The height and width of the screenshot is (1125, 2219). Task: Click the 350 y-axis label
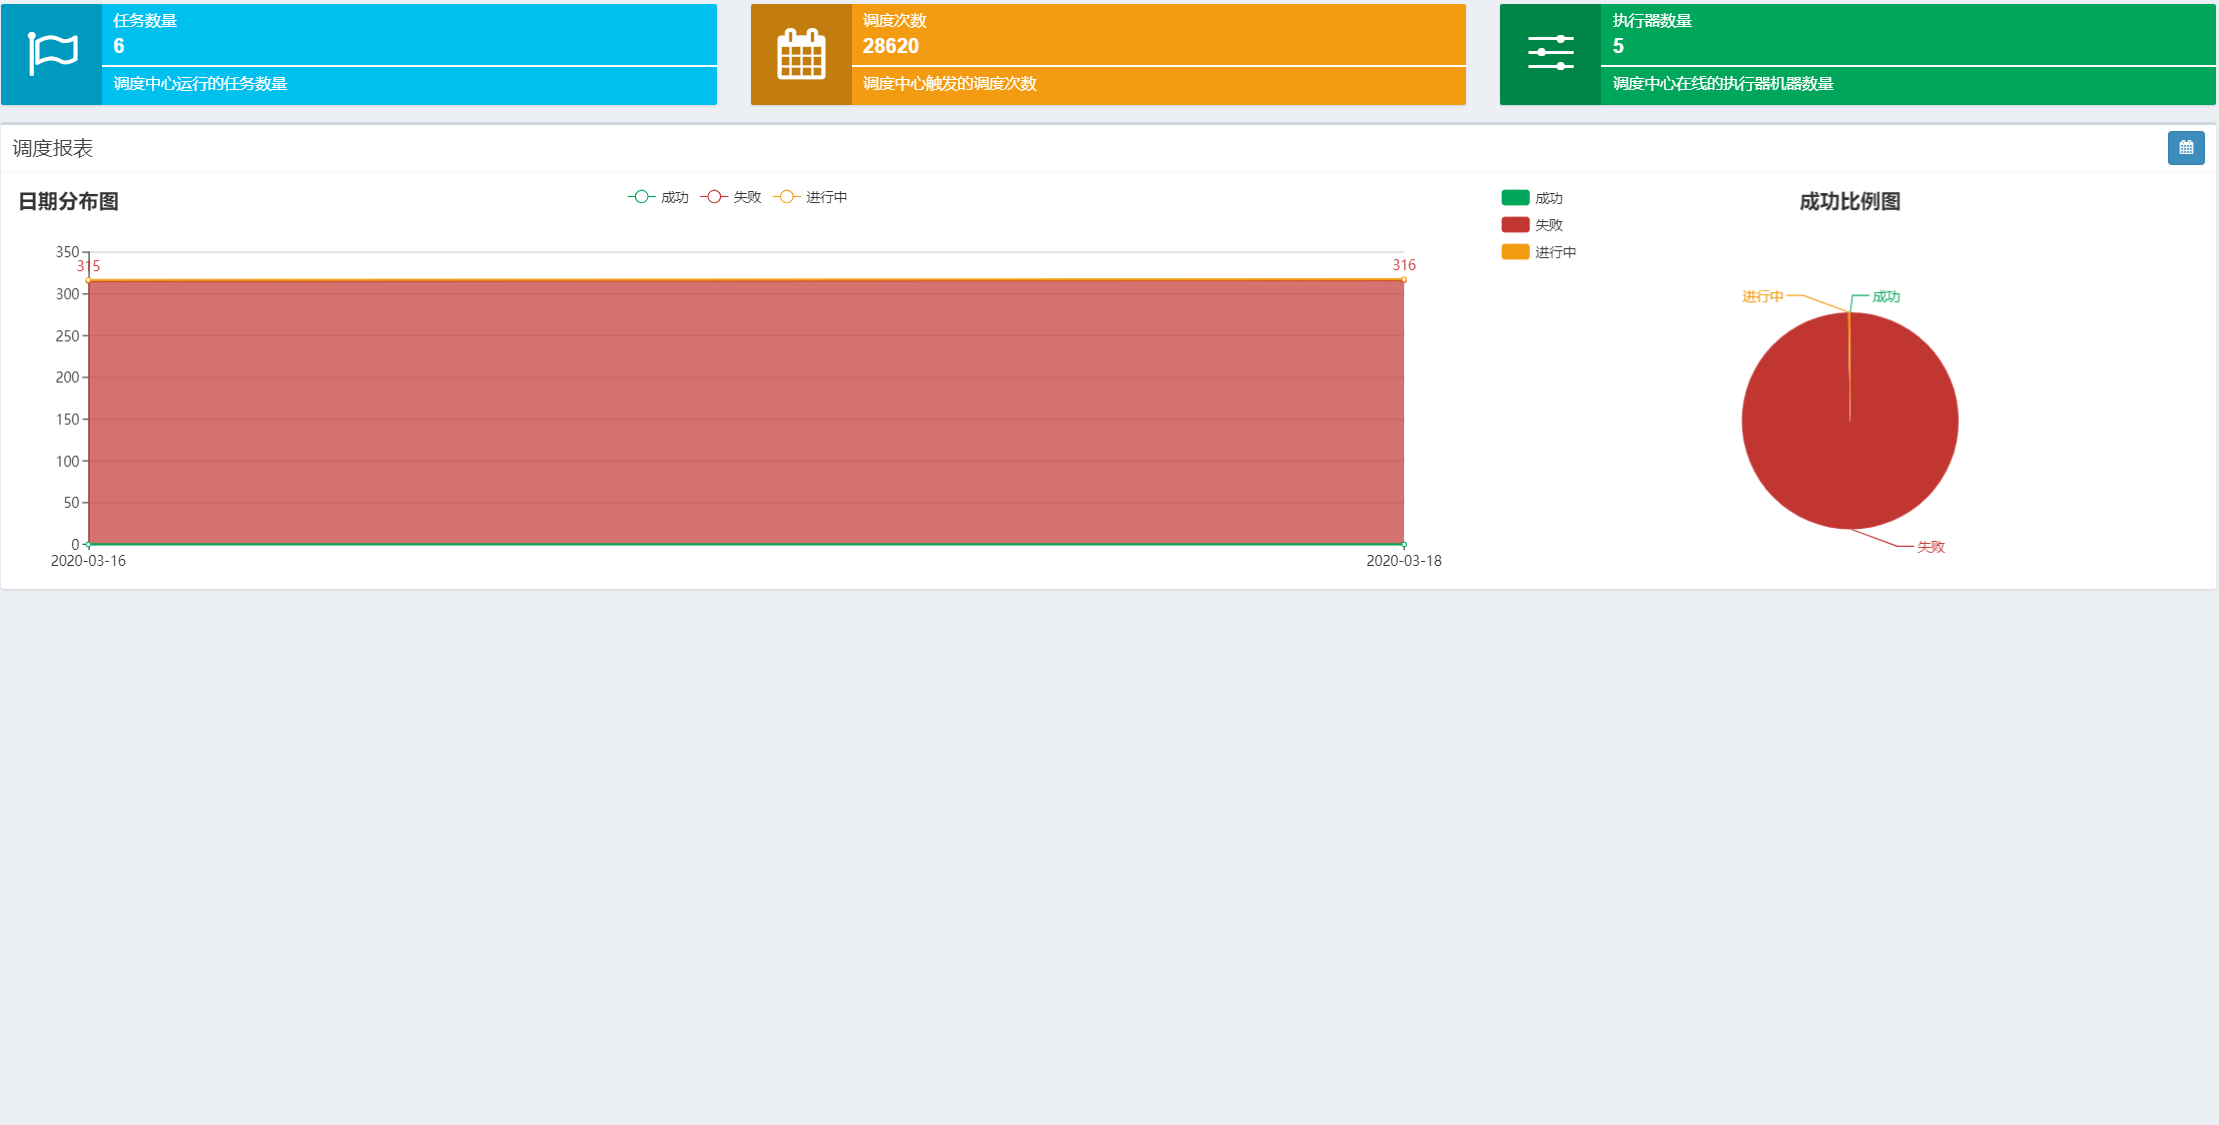pyautogui.click(x=67, y=252)
